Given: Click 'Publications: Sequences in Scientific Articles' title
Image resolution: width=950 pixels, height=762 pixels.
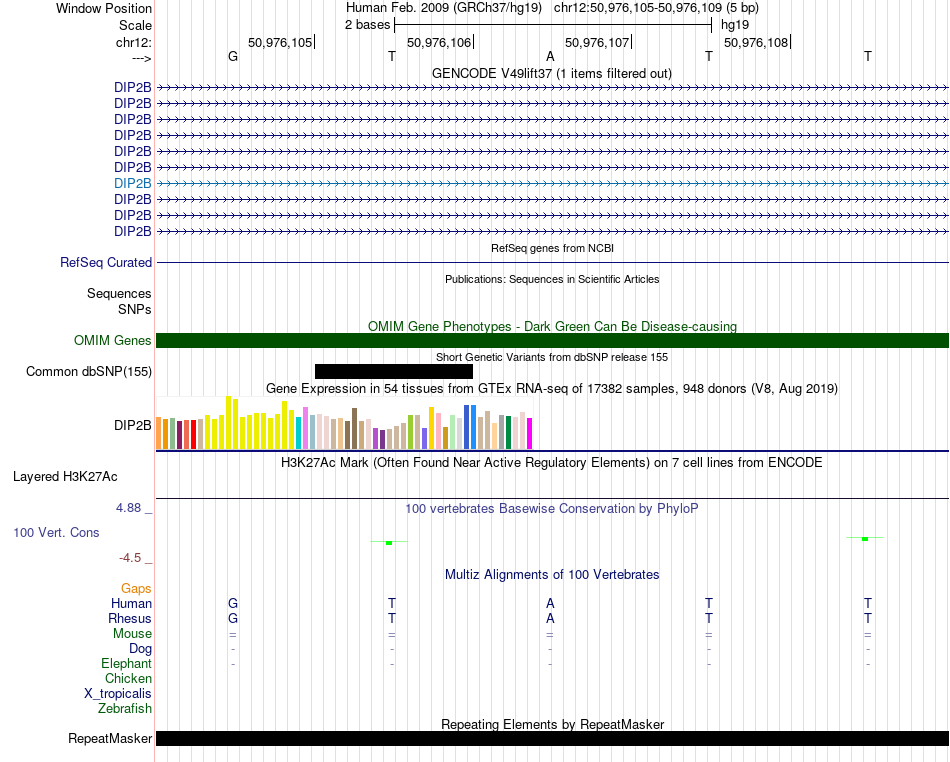Looking at the screenshot, I should click(552, 279).
